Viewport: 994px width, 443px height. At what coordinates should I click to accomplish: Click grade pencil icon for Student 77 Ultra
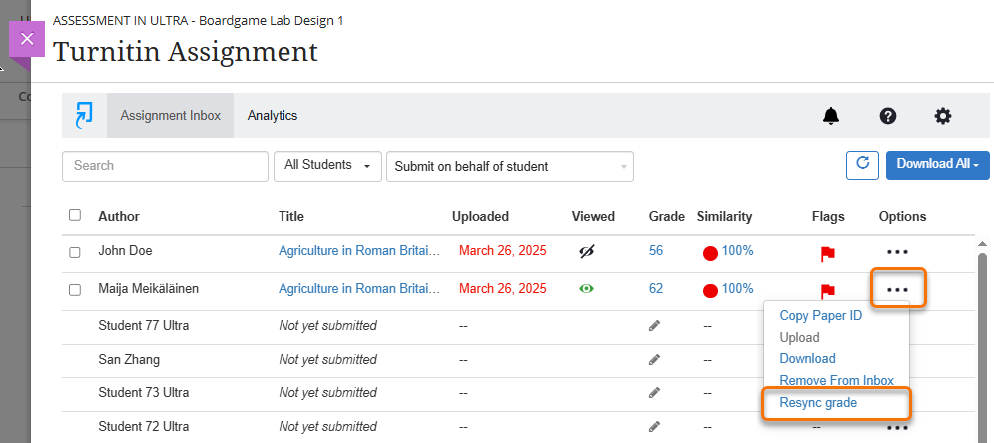(654, 326)
